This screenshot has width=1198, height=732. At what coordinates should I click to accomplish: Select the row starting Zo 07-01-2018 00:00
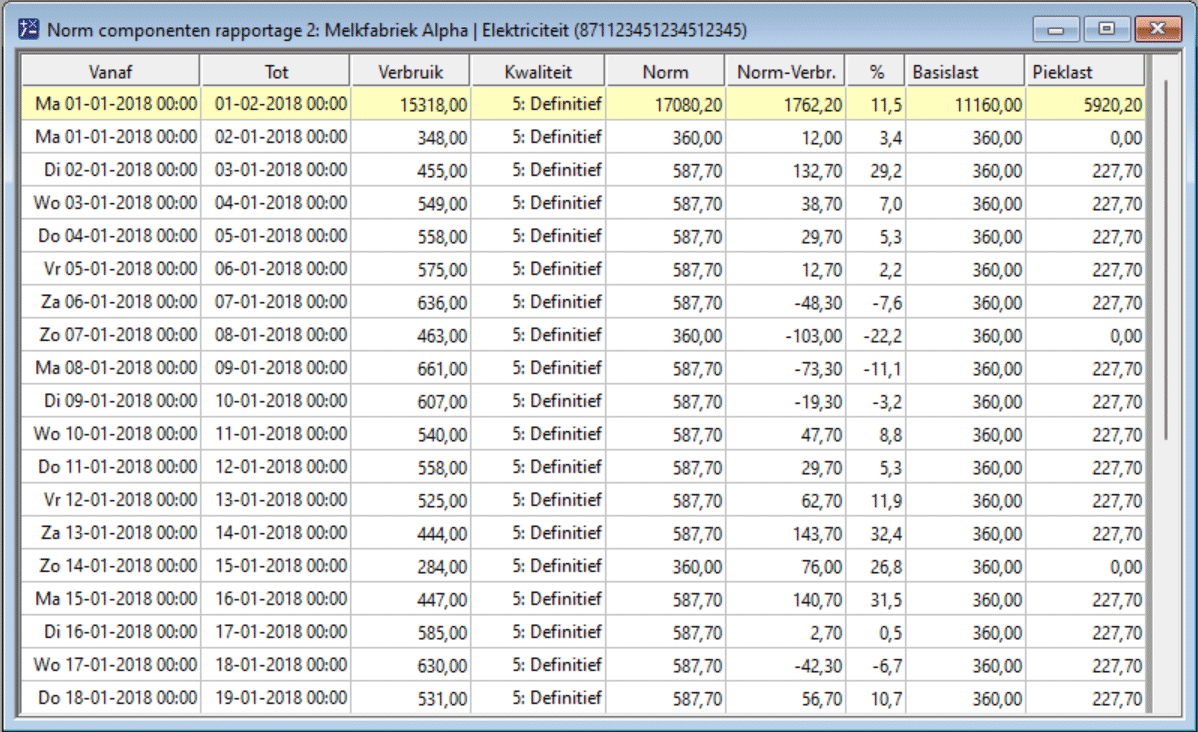(583, 335)
